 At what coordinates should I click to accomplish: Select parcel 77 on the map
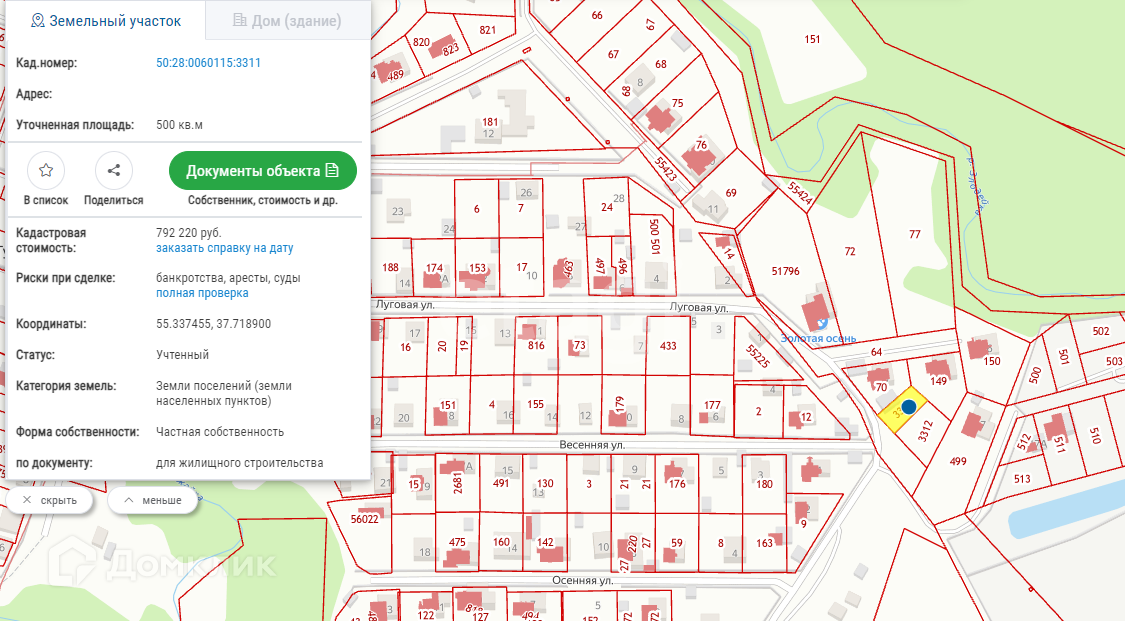coord(914,234)
